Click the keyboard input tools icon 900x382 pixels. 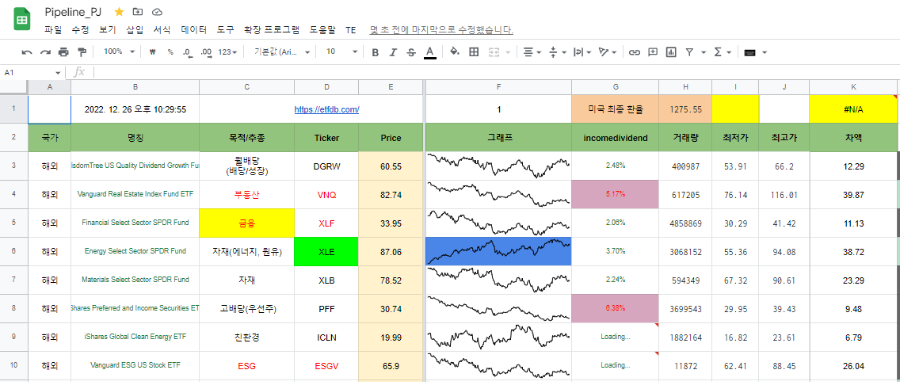pyautogui.click(x=749, y=53)
